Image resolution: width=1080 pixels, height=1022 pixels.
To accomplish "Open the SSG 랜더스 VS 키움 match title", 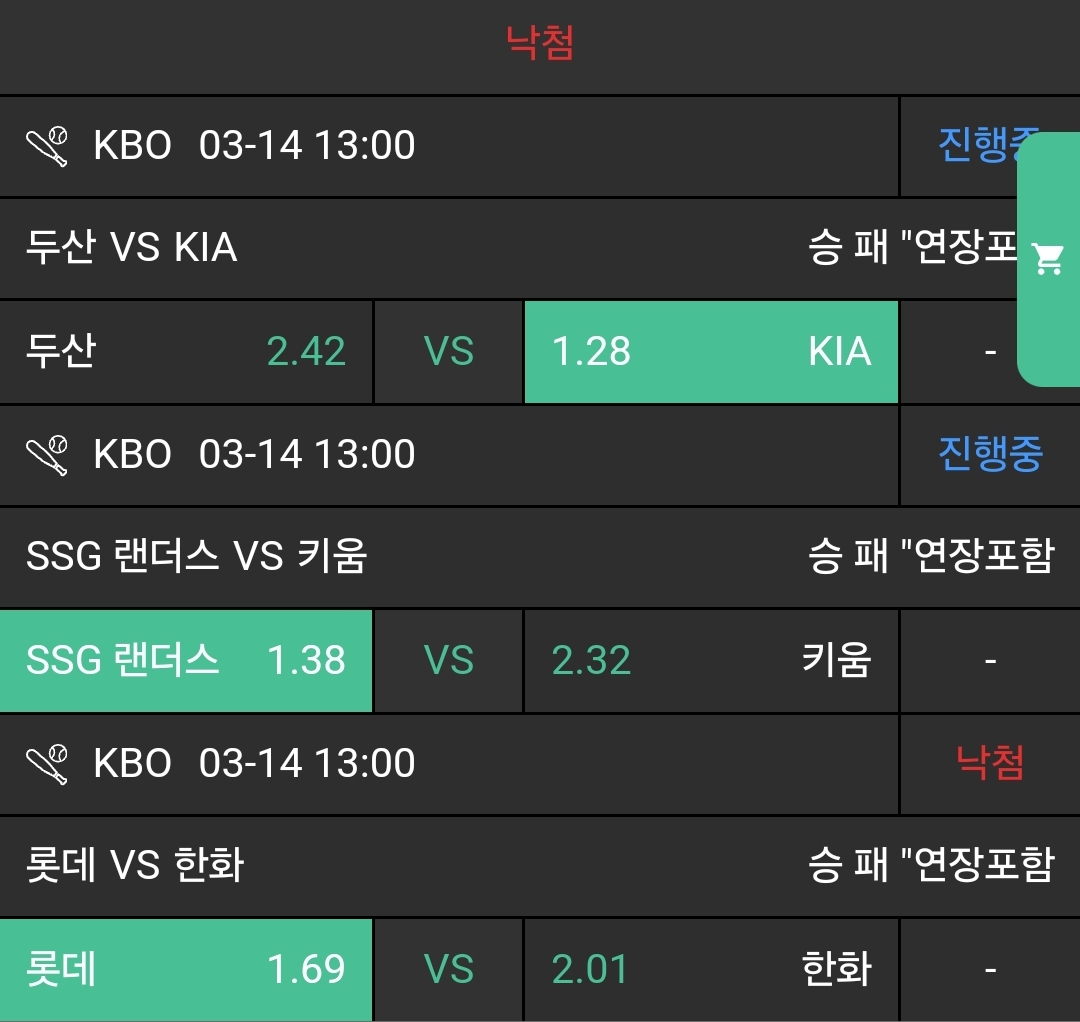I will [x=197, y=556].
